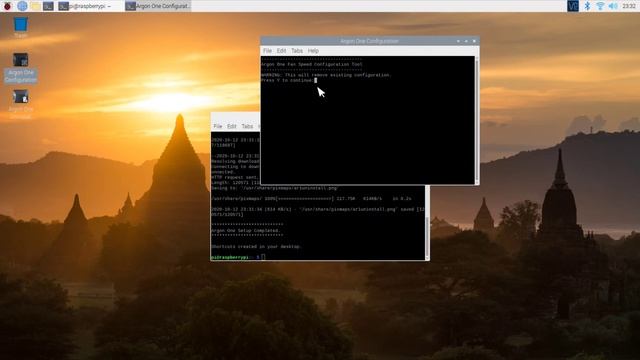
Task: Select the Argon One Uninstall desktop shortcut
Action: pos(20,104)
